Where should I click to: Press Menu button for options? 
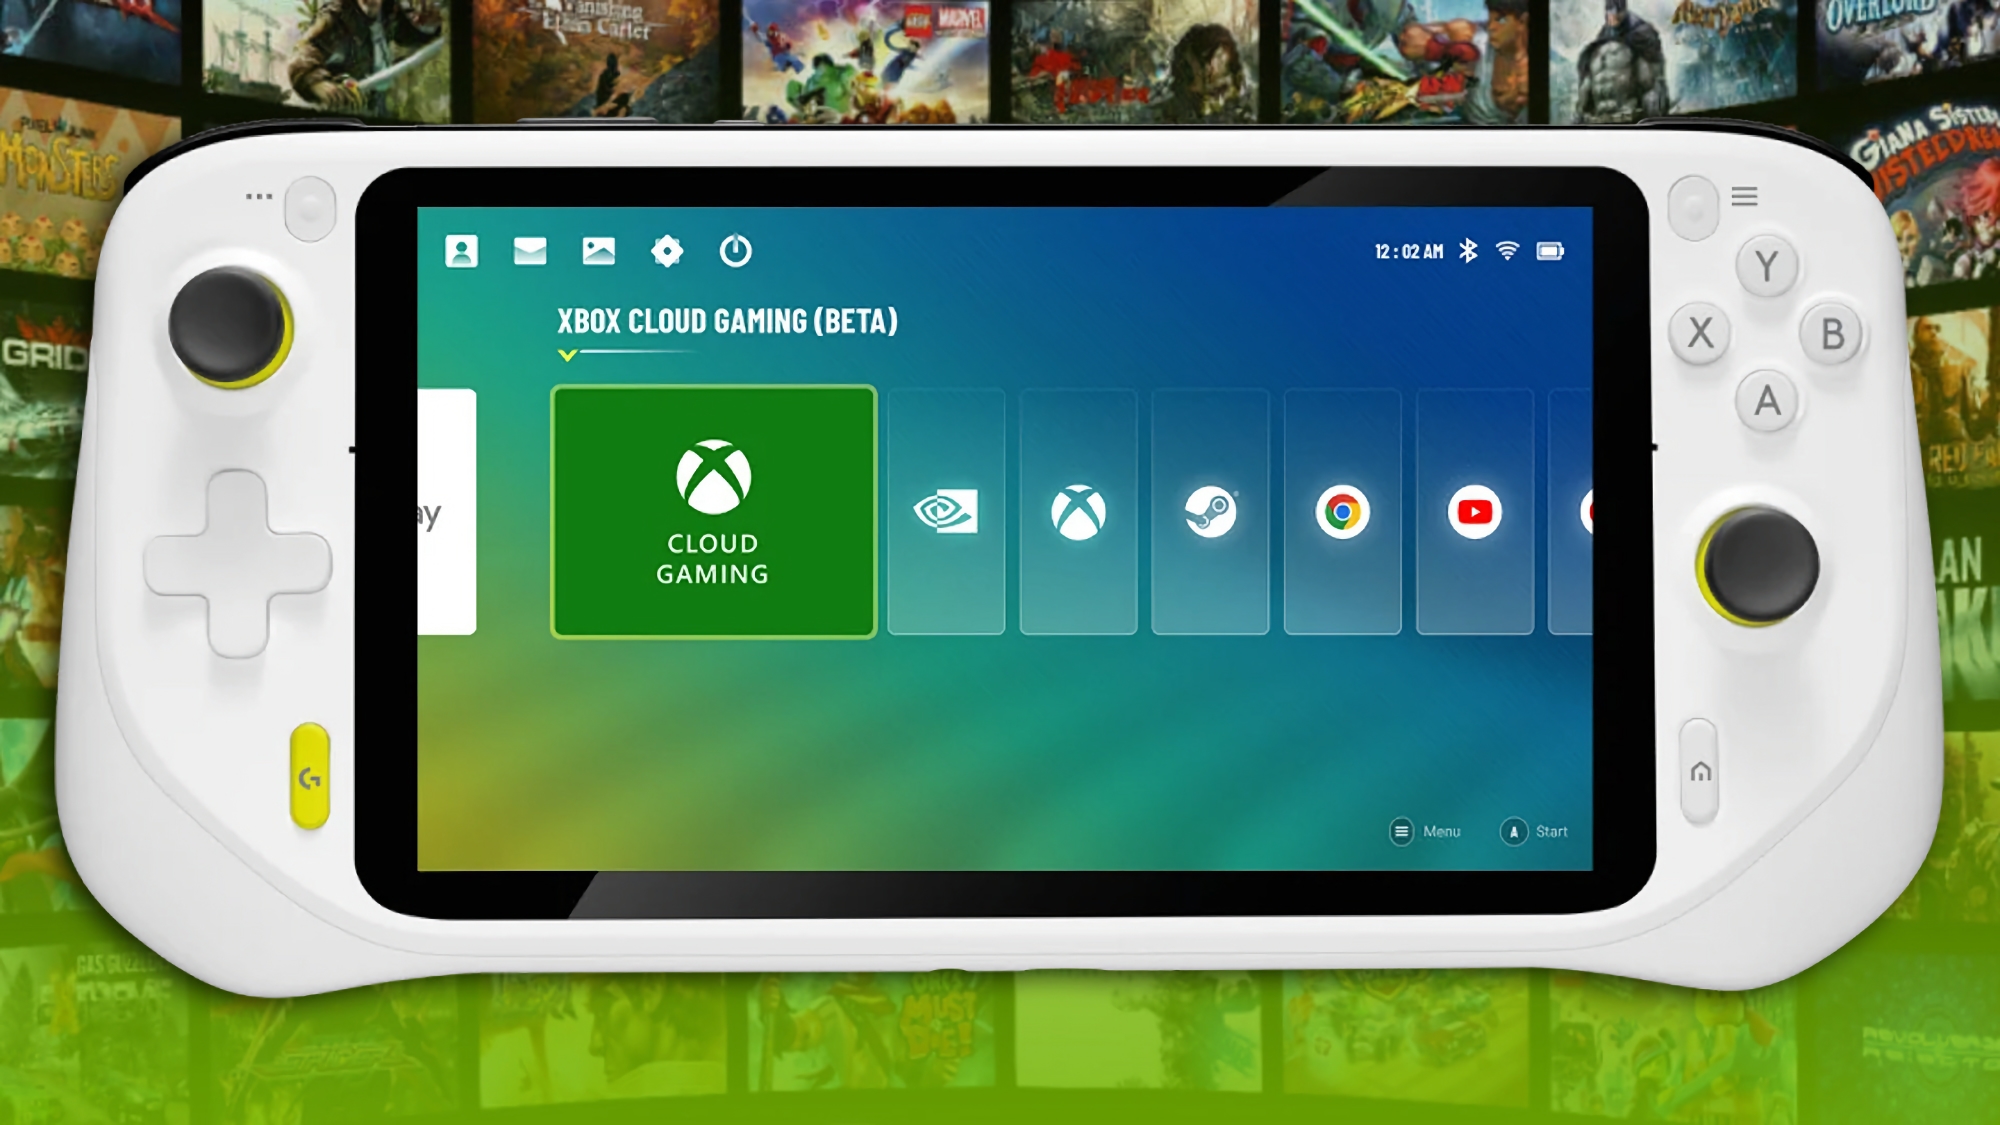click(x=1402, y=831)
